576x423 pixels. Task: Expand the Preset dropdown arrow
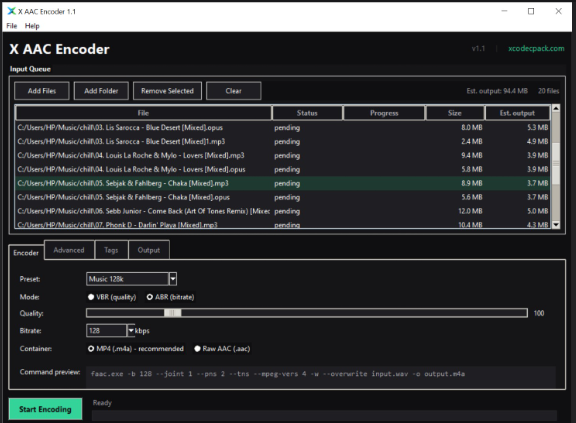tap(173, 279)
